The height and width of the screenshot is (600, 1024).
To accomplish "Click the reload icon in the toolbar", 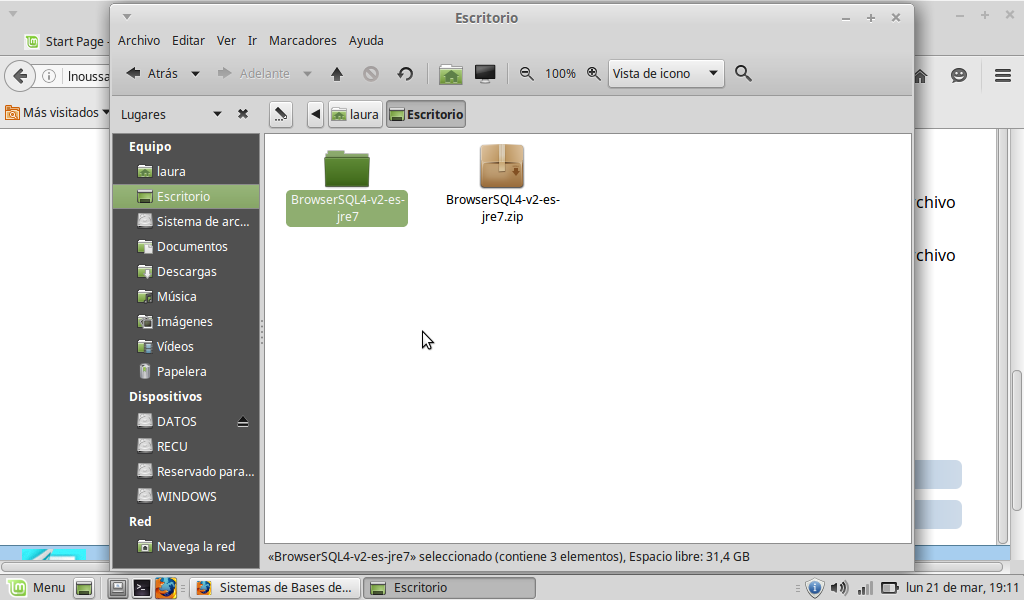I will pos(405,73).
